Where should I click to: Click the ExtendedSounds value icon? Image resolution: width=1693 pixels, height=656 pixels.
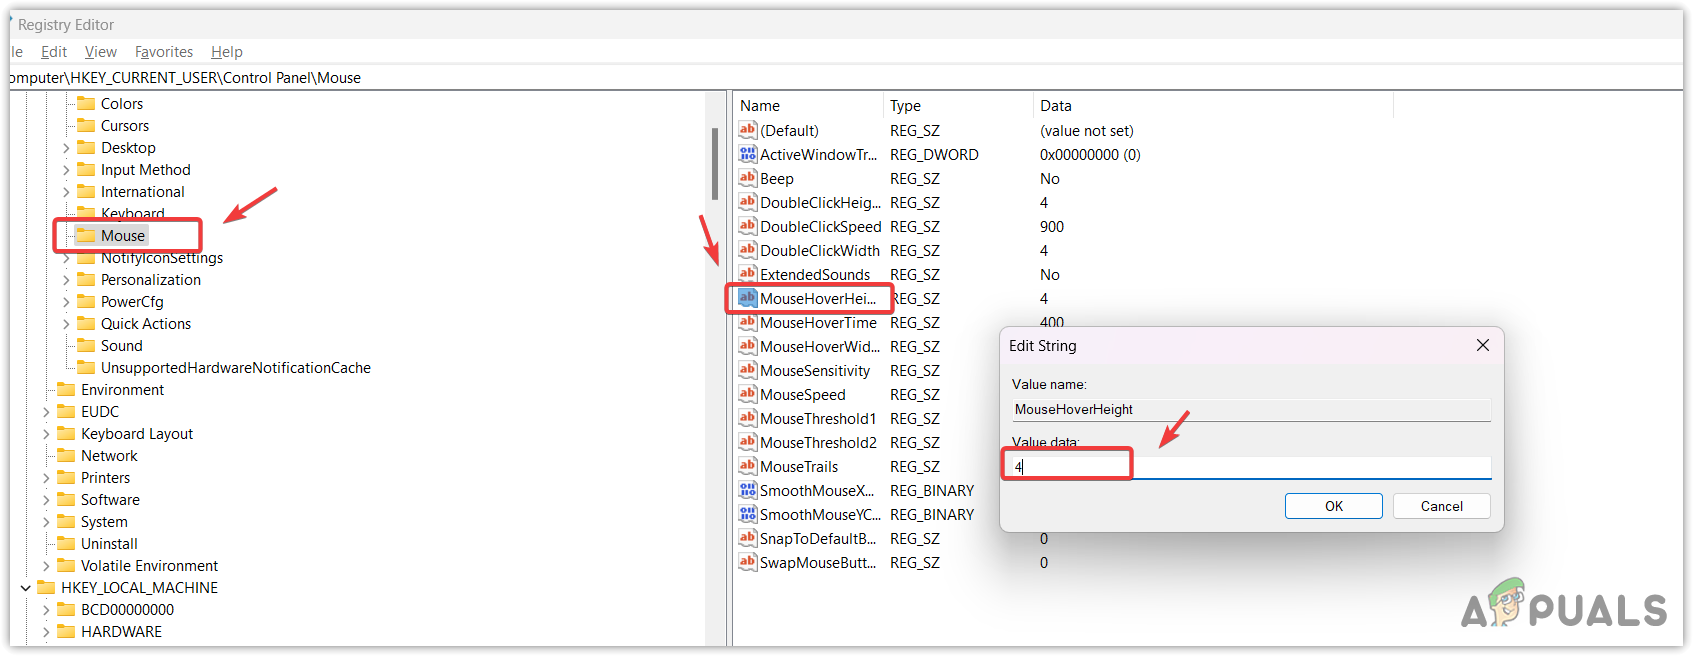pyautogui.click(x=747, y=274)
